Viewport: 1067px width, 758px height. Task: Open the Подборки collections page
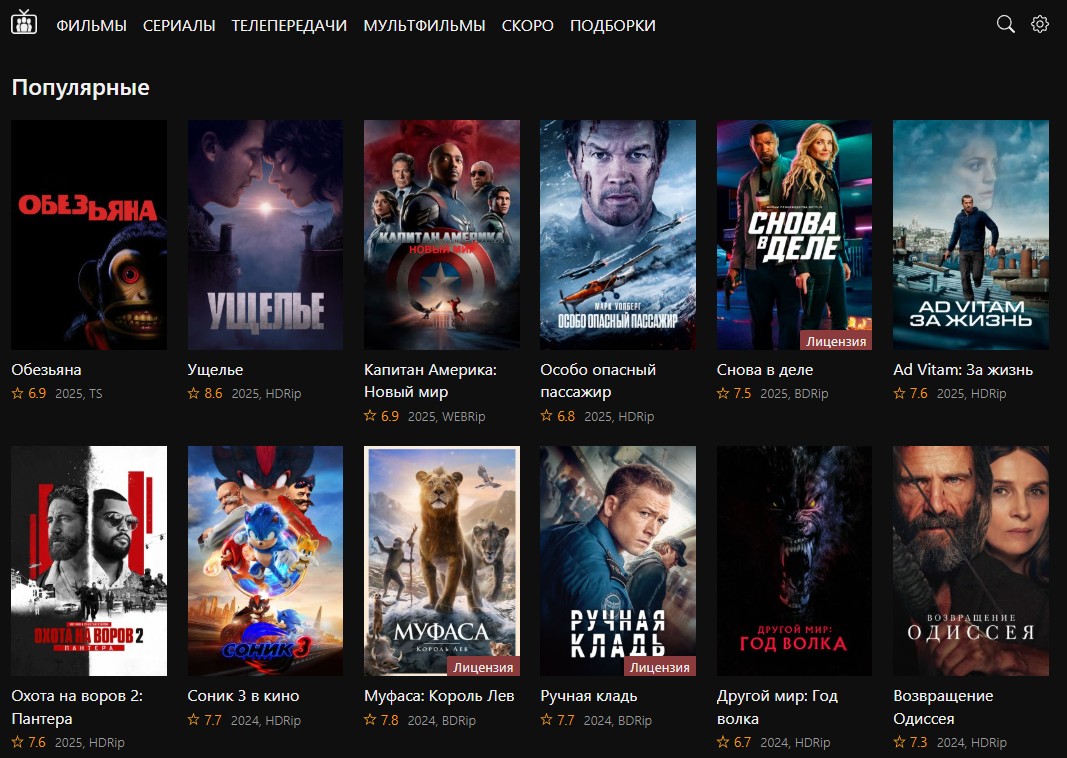[x=612, y=25]
